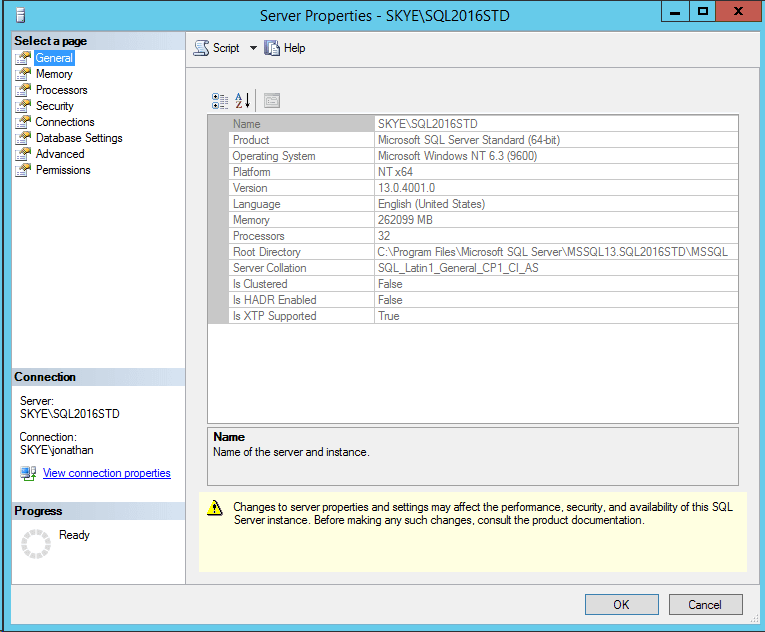Click the SQL_Latin1_General_CP1_CI_AS value

click(x=458, y=268)
